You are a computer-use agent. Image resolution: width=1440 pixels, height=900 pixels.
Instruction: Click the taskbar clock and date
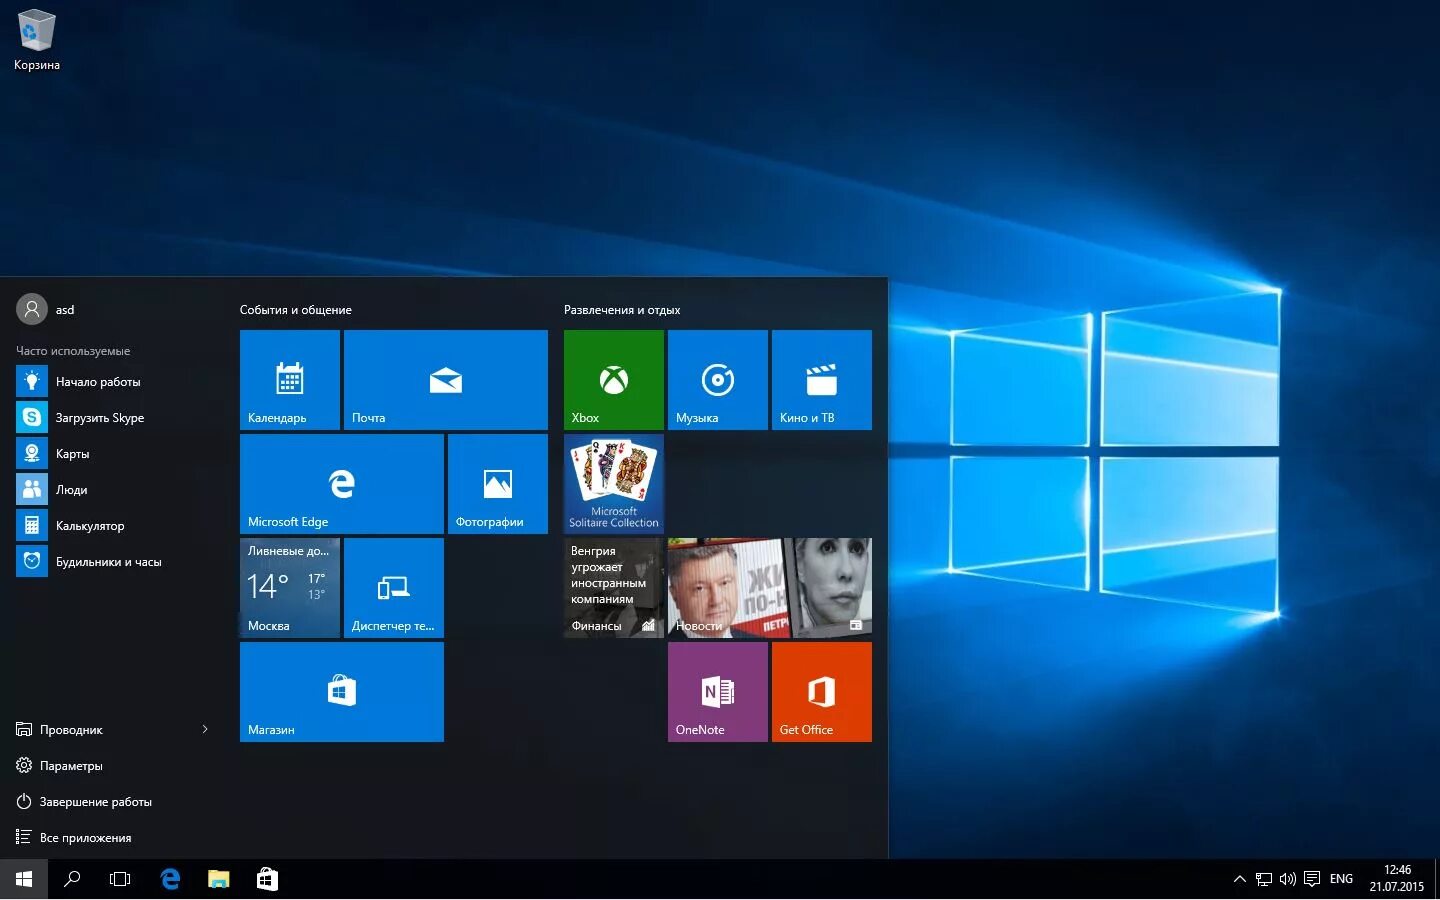pos(1397,879)
